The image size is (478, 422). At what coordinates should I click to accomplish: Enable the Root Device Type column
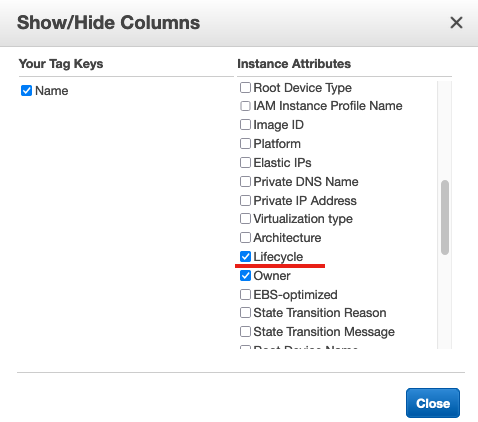click(x=245, y=88)
